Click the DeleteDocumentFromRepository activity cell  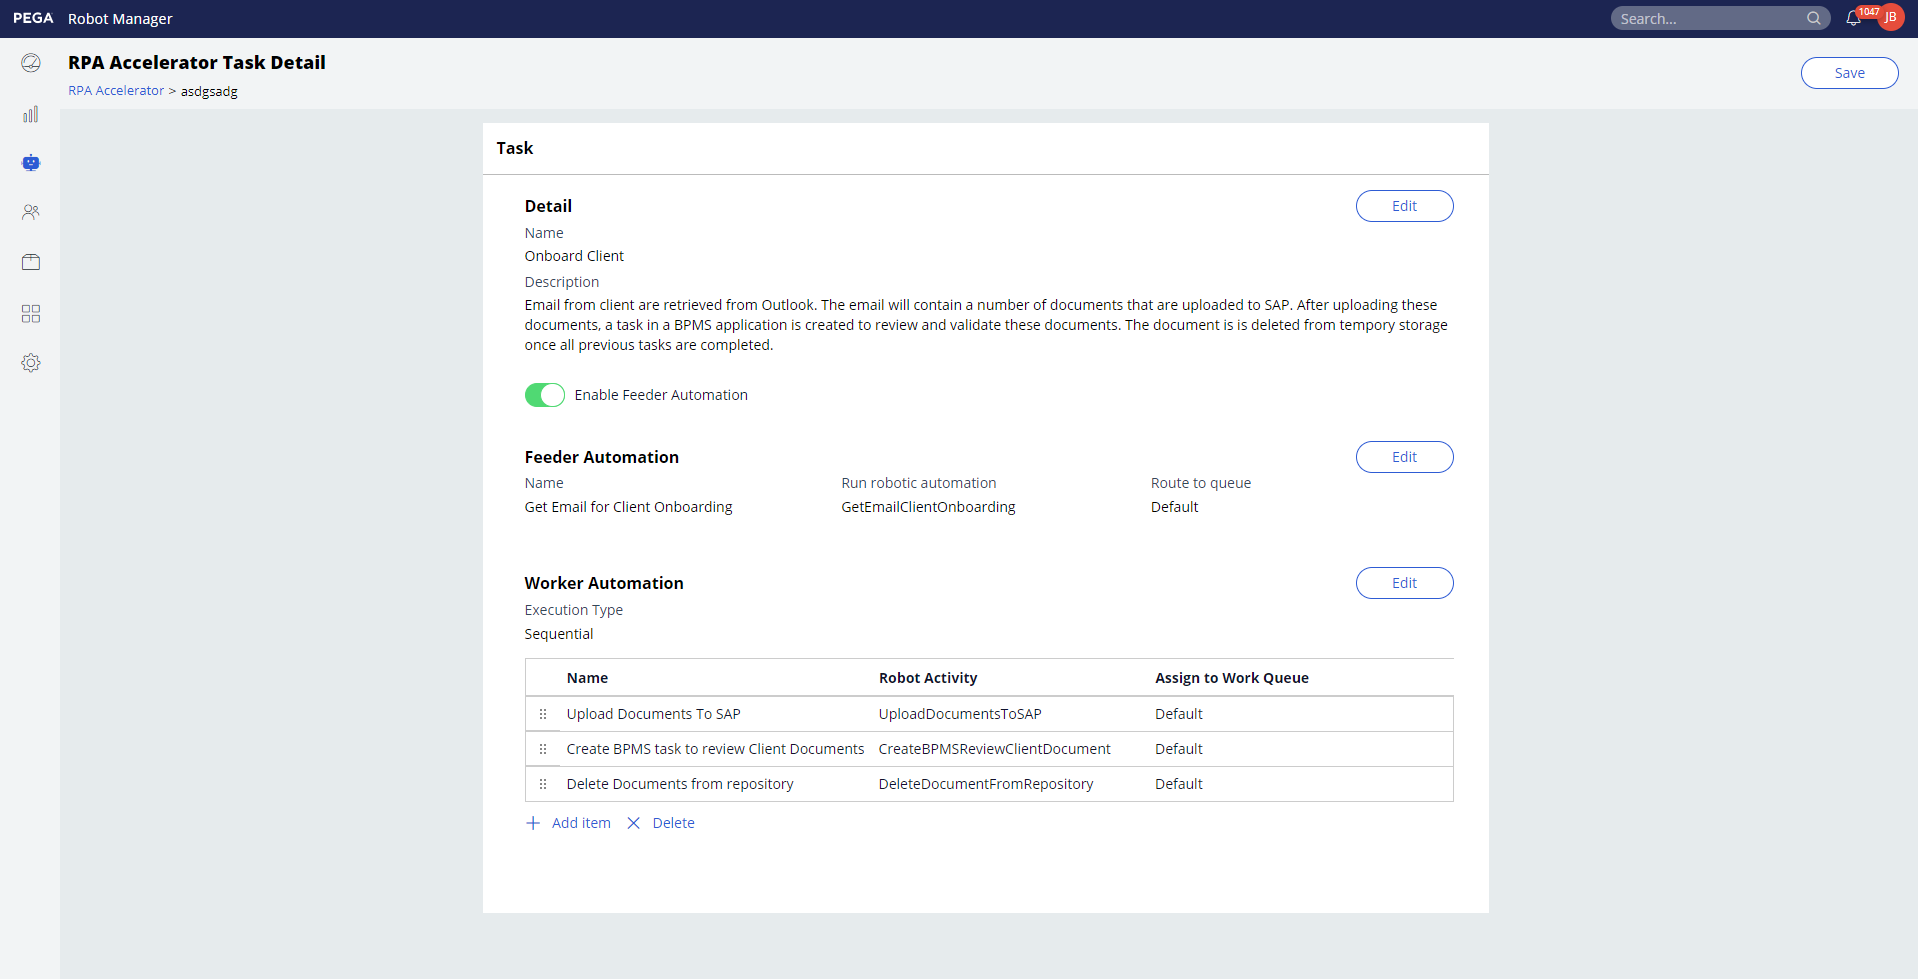(x=986, y=784)
